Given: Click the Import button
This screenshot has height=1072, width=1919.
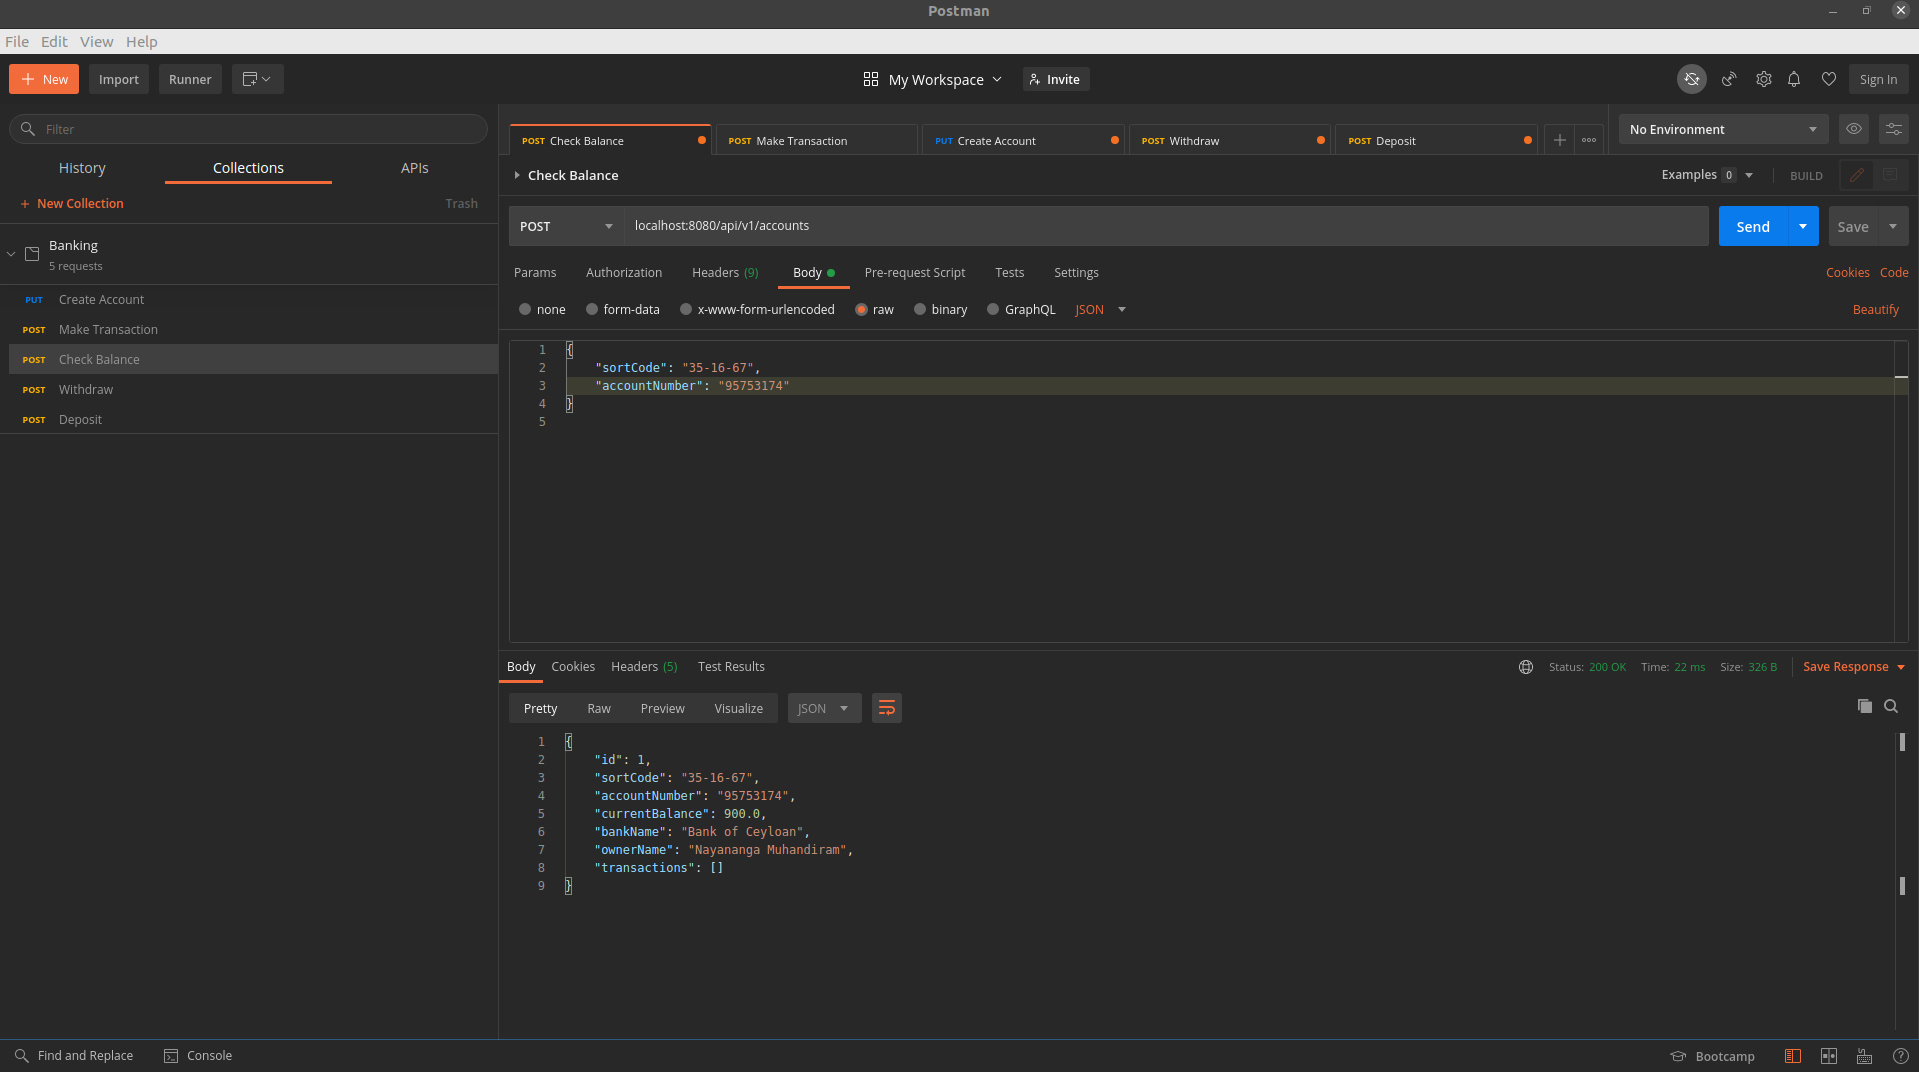Looking at the screenshot, I should pos(119,79).
